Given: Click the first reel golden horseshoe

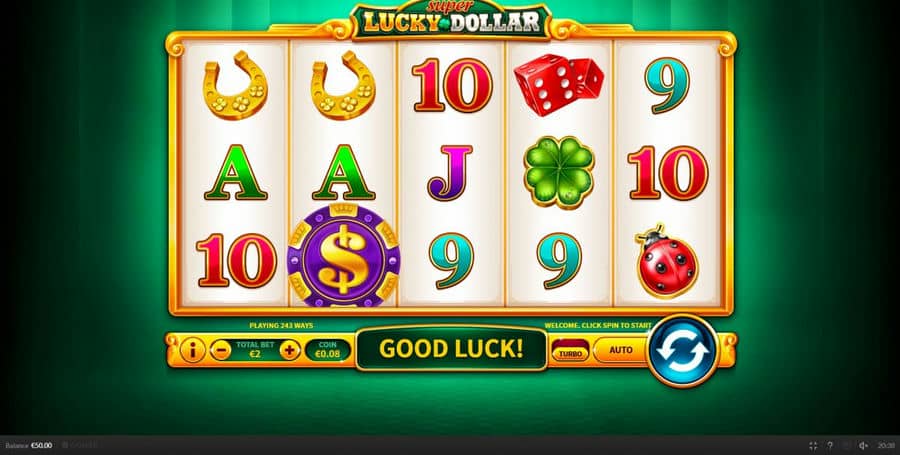Looking at the screenshot, I should tap(235, 85).
